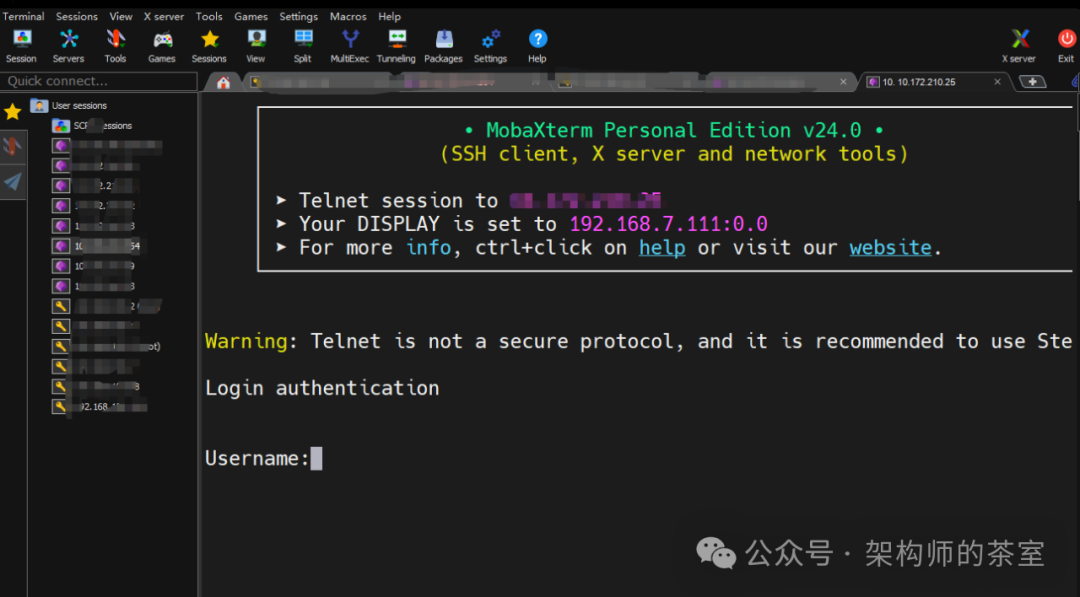Viewport: 1080px width, 597px height.
Task: Click the Packages toolbar icon
Action: 443,44
